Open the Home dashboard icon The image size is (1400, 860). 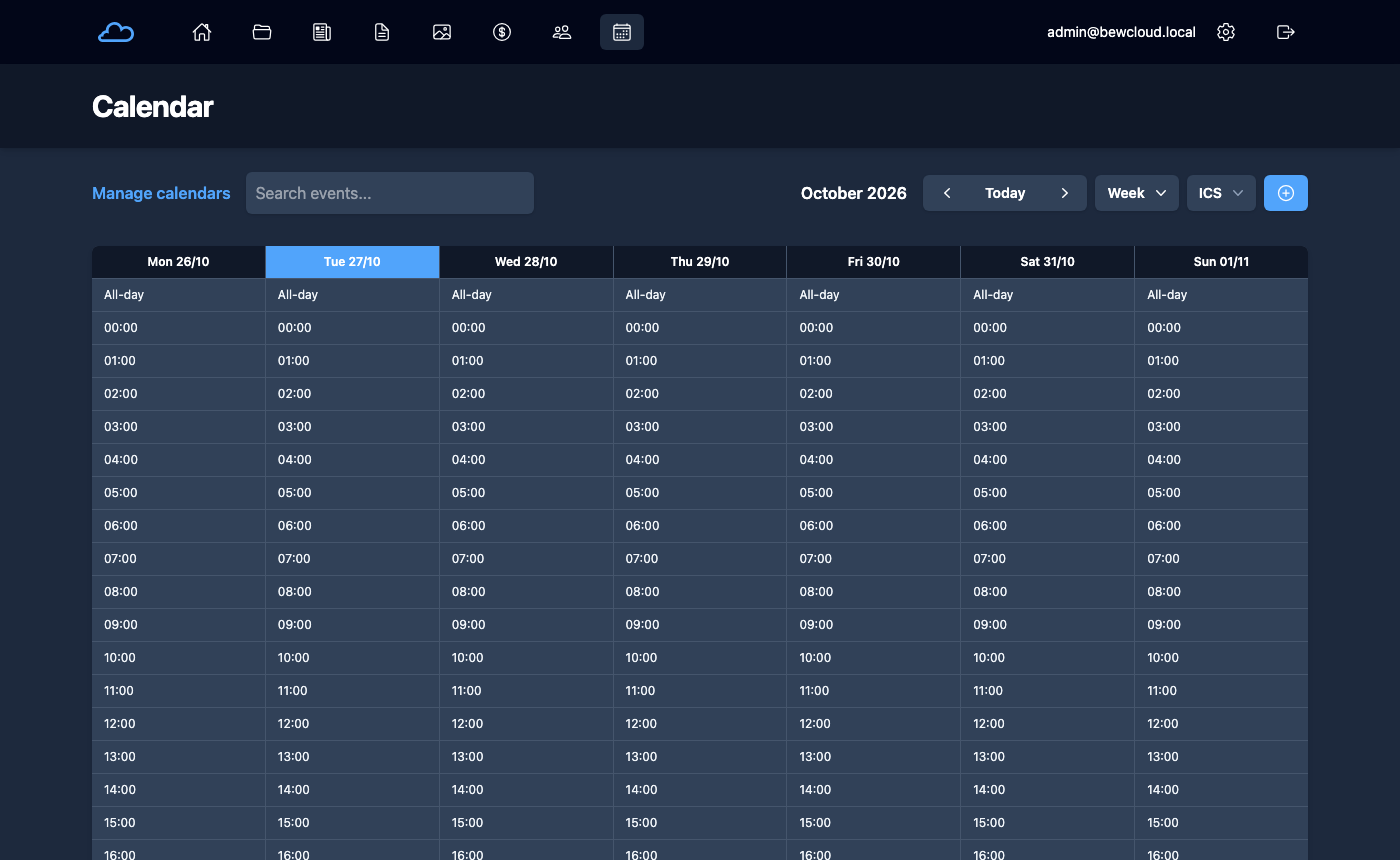[x=202, y=32]
